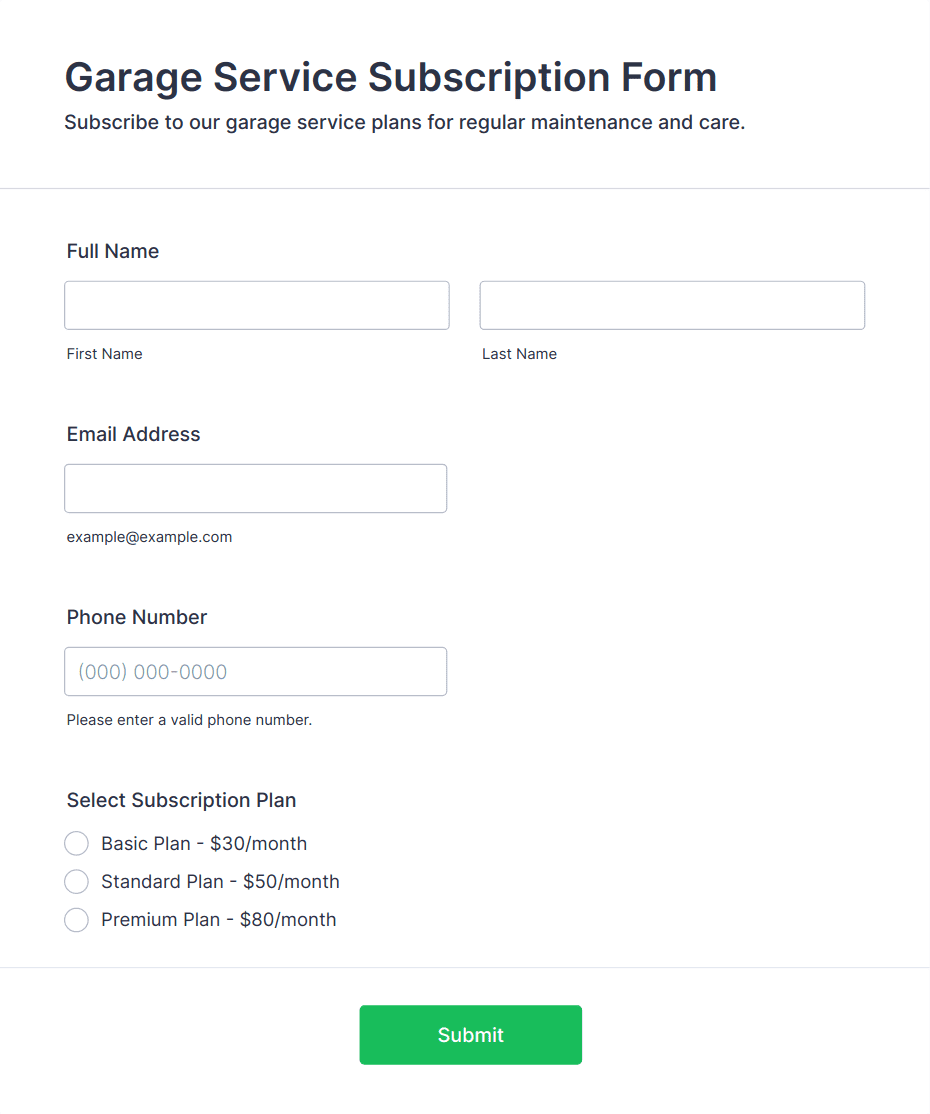This screenshot has width=930, height=1114.
Task: Click the Last Name input field
Action: 672,305
